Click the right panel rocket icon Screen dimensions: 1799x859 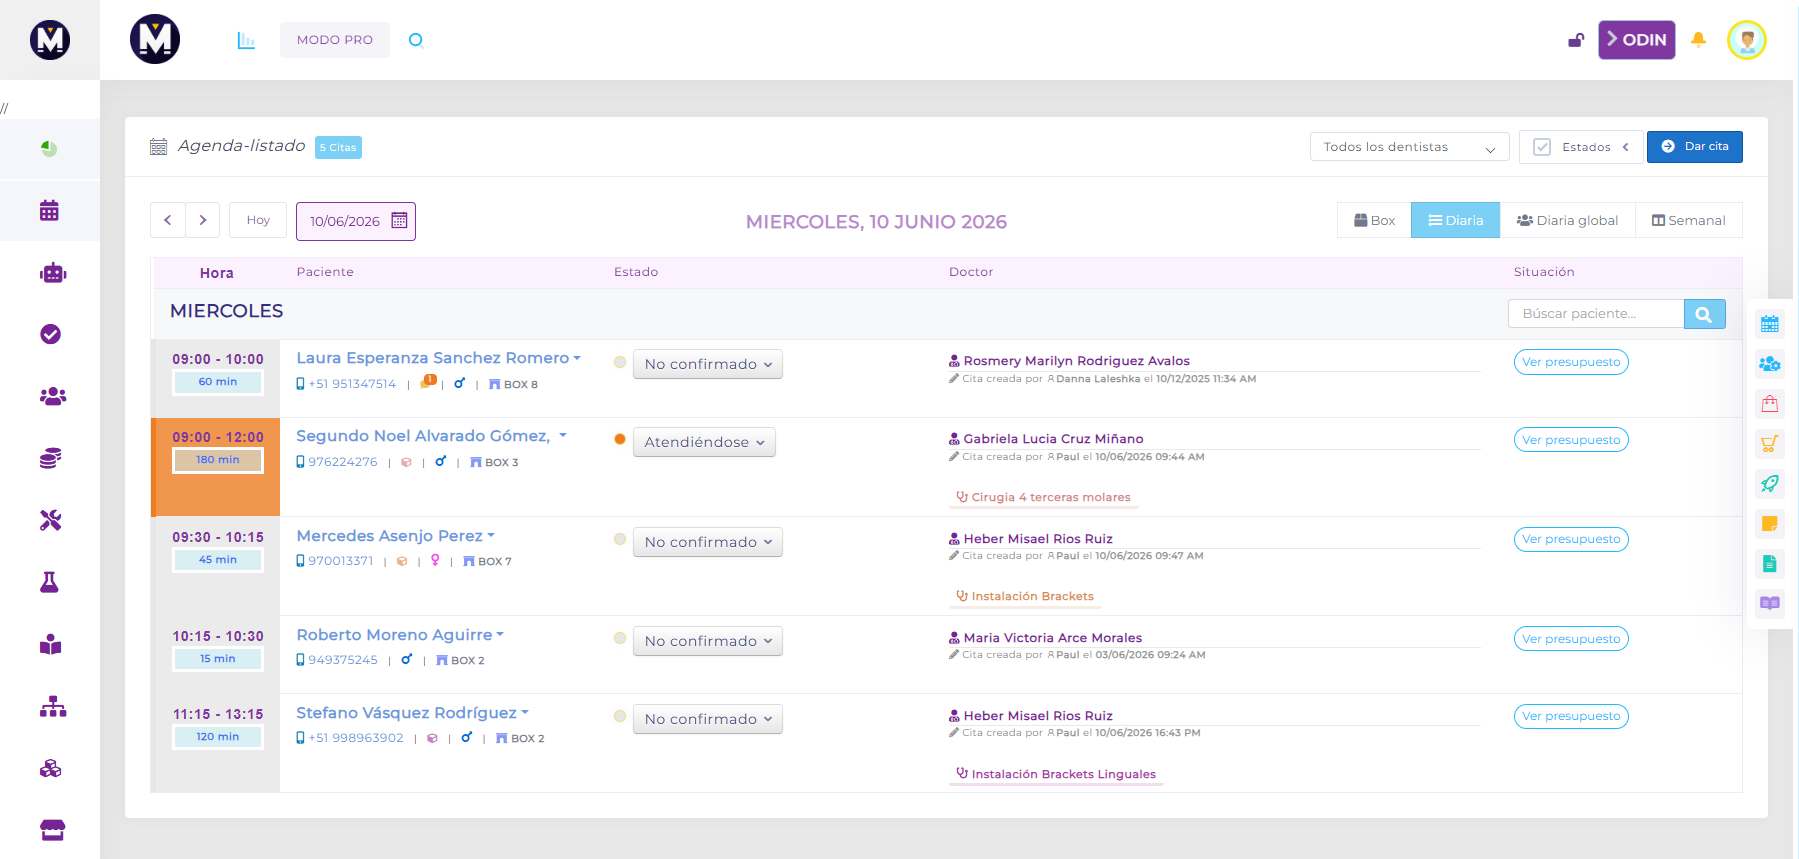[1770, 484]
